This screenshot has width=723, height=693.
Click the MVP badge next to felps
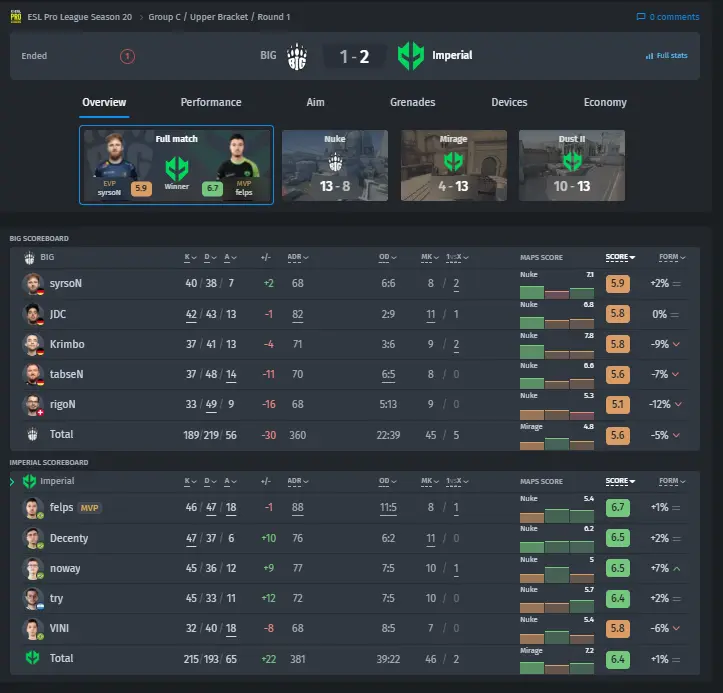89,508
